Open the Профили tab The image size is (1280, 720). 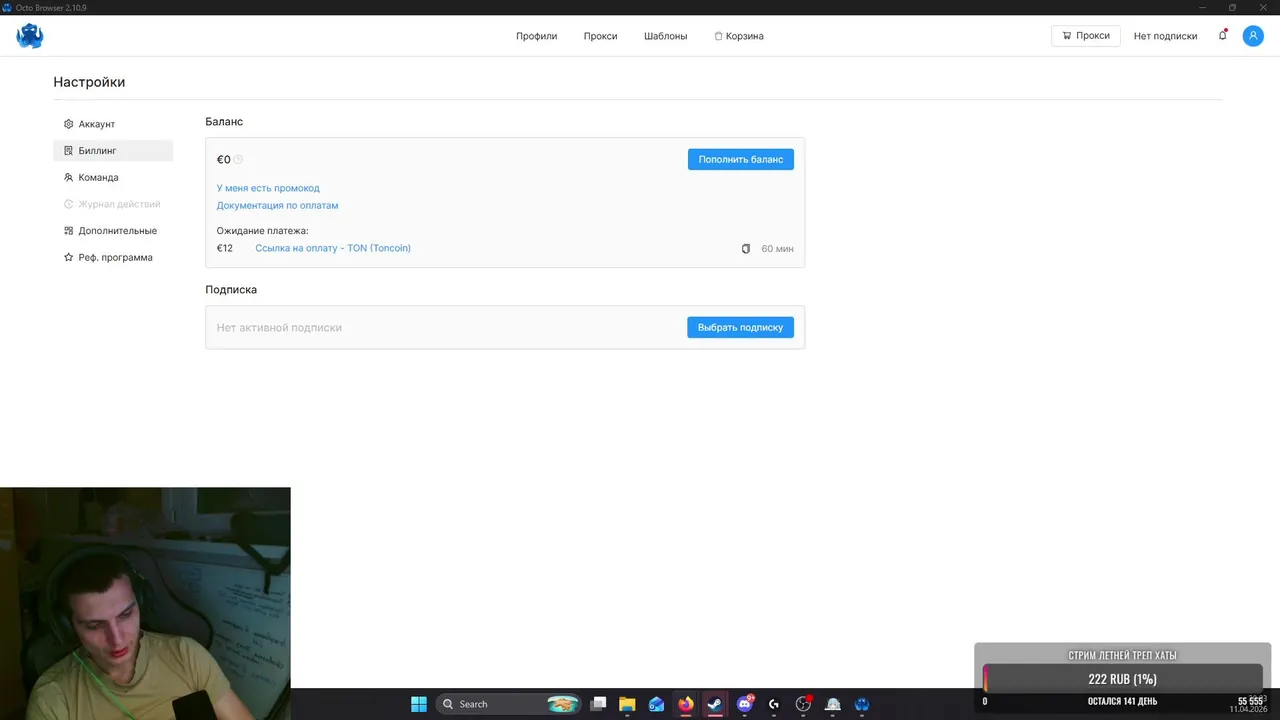536,36
